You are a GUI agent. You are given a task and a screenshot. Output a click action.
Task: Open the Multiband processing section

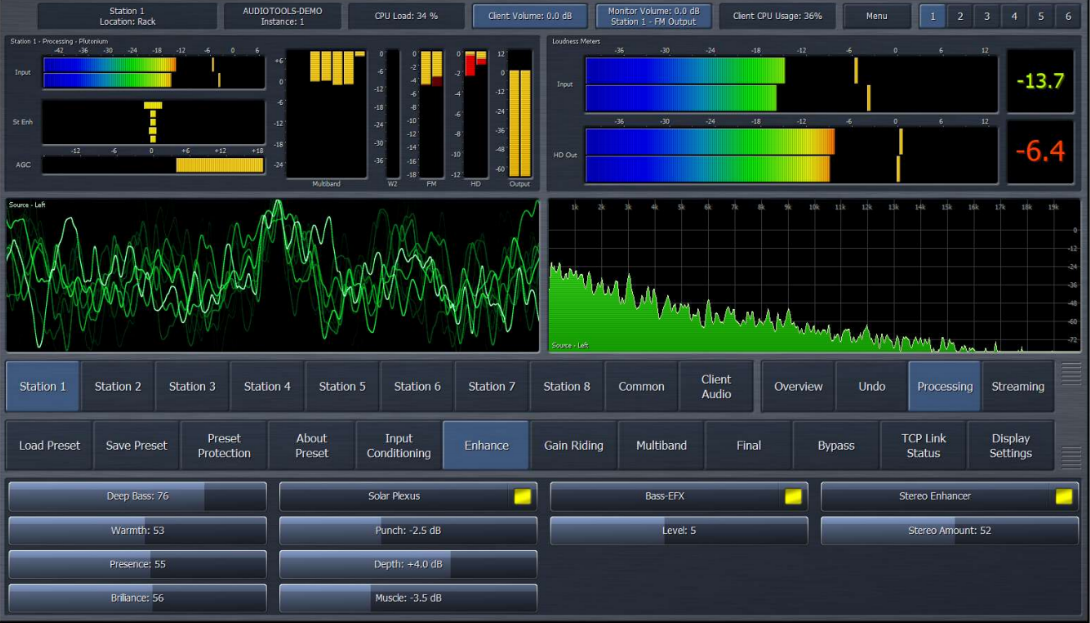[x=661, y=445]
